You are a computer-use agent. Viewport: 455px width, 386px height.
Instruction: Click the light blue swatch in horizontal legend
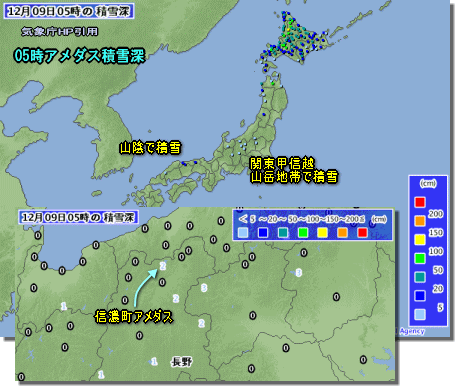(243, 232)
